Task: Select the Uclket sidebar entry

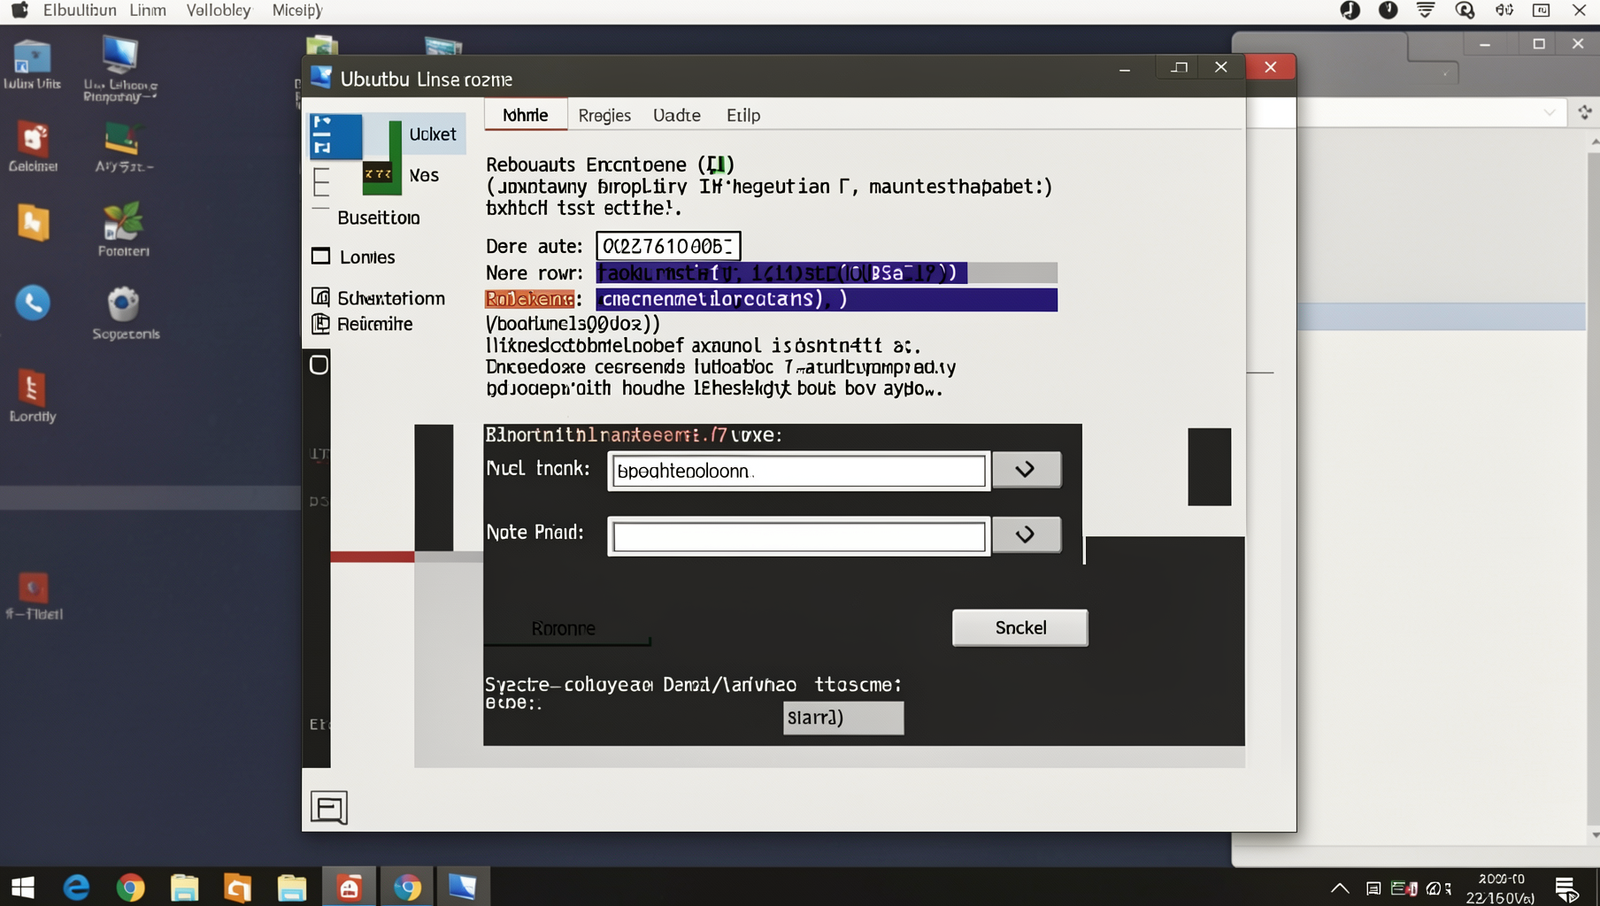Action: (432, 134)
